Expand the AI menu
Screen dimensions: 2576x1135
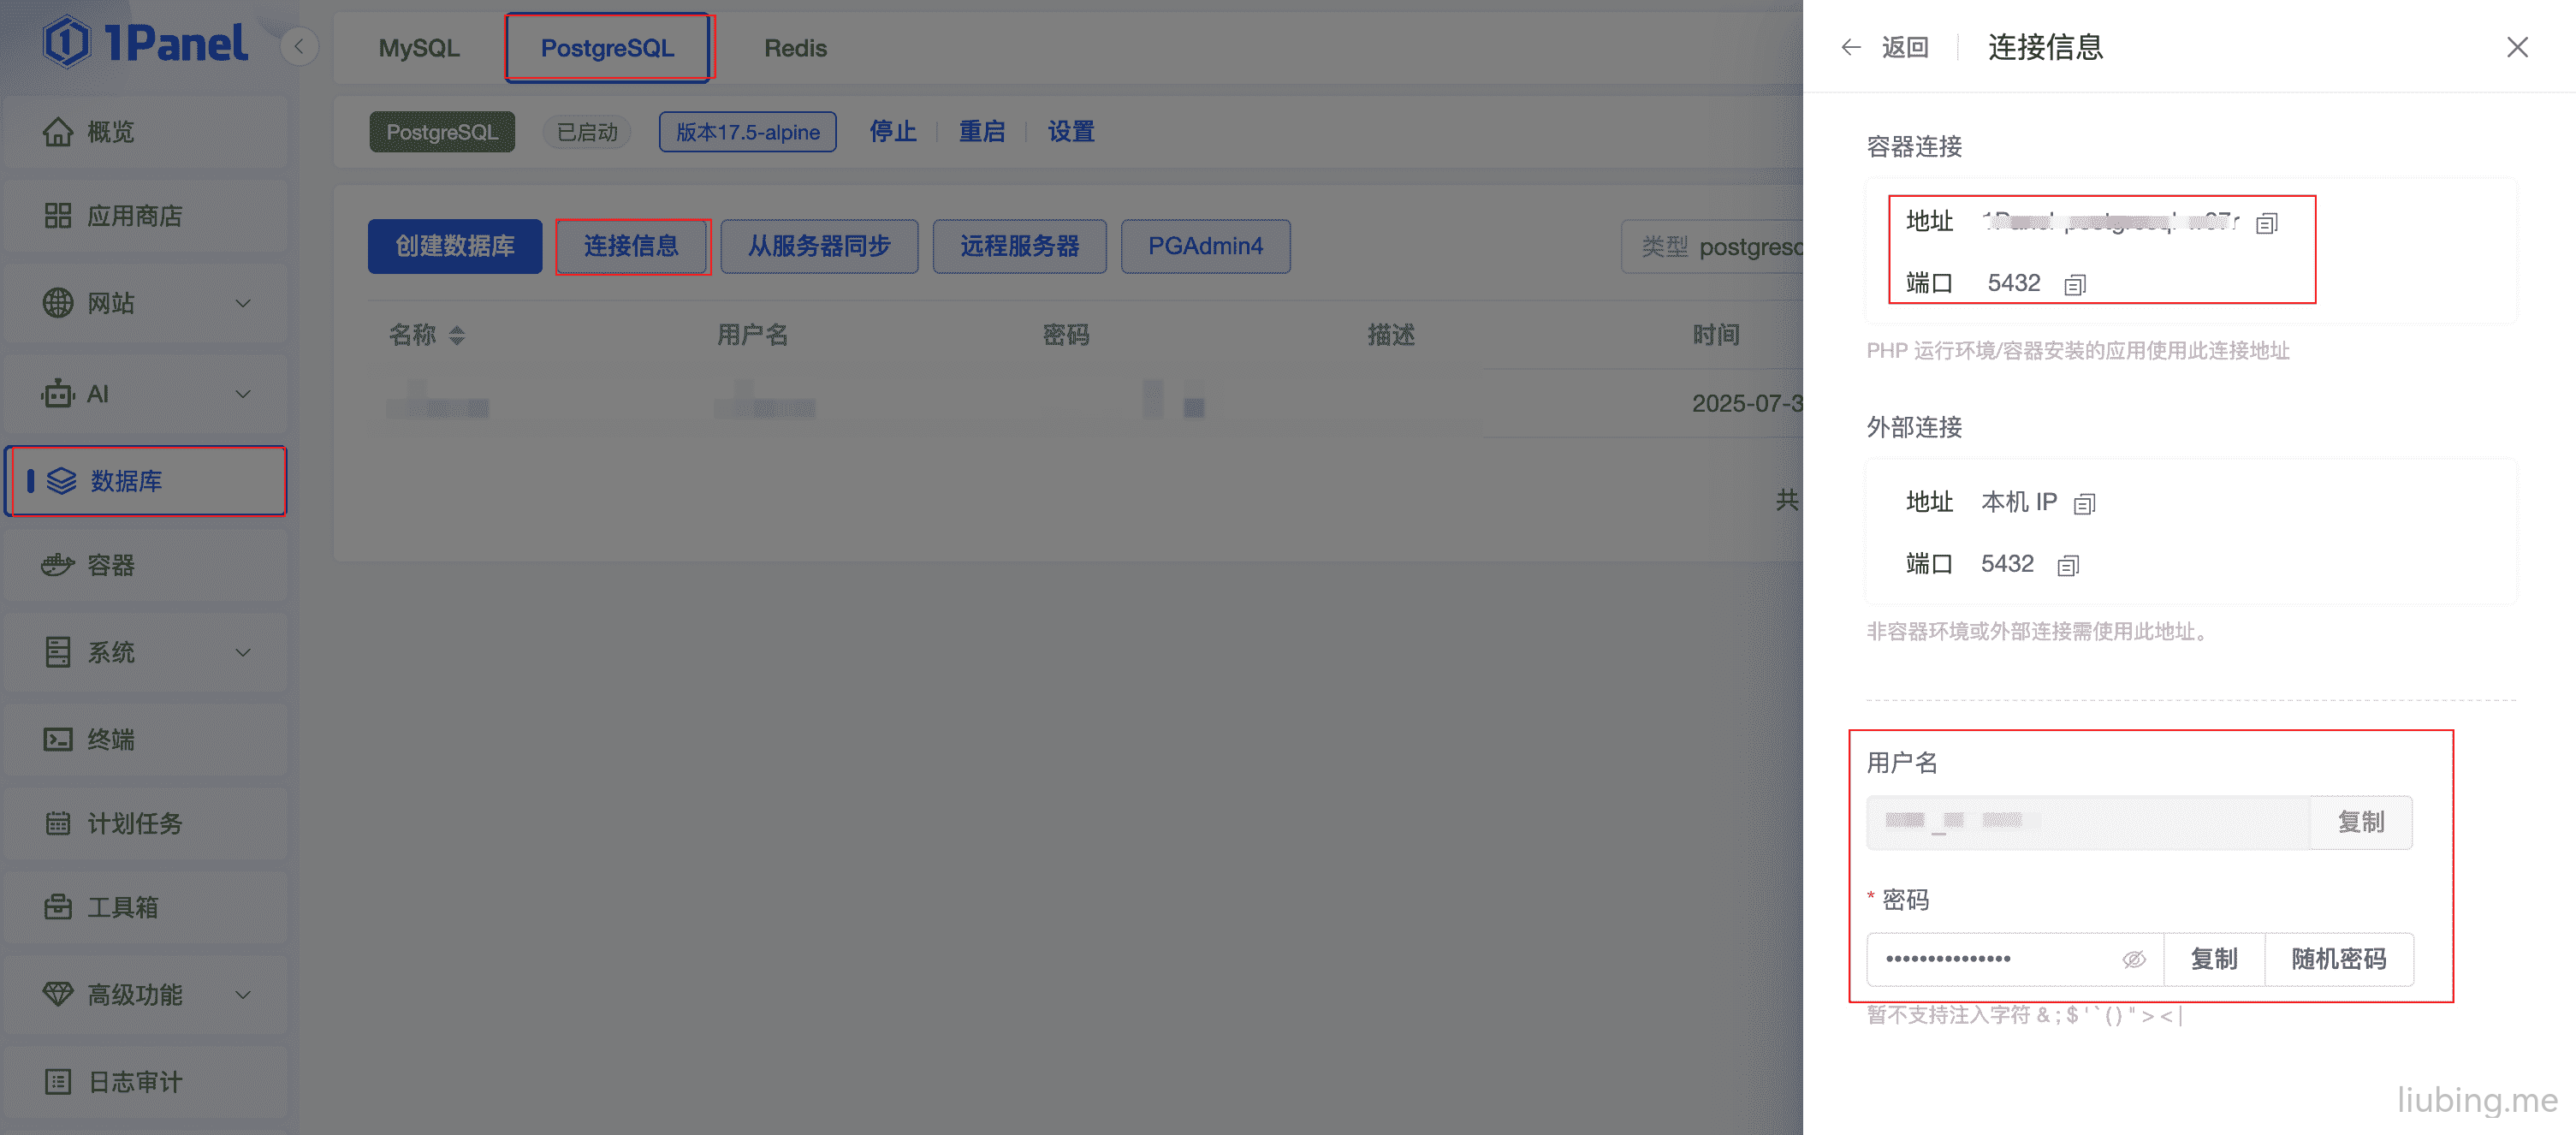click(146, 394)
